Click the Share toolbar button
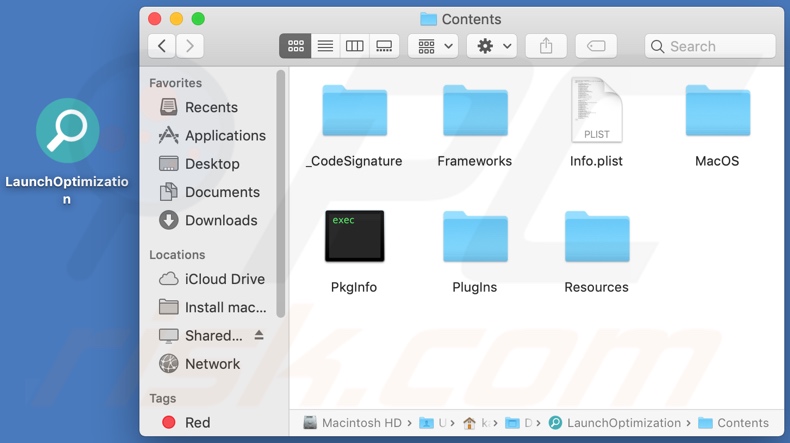 (x=546, y=46)
